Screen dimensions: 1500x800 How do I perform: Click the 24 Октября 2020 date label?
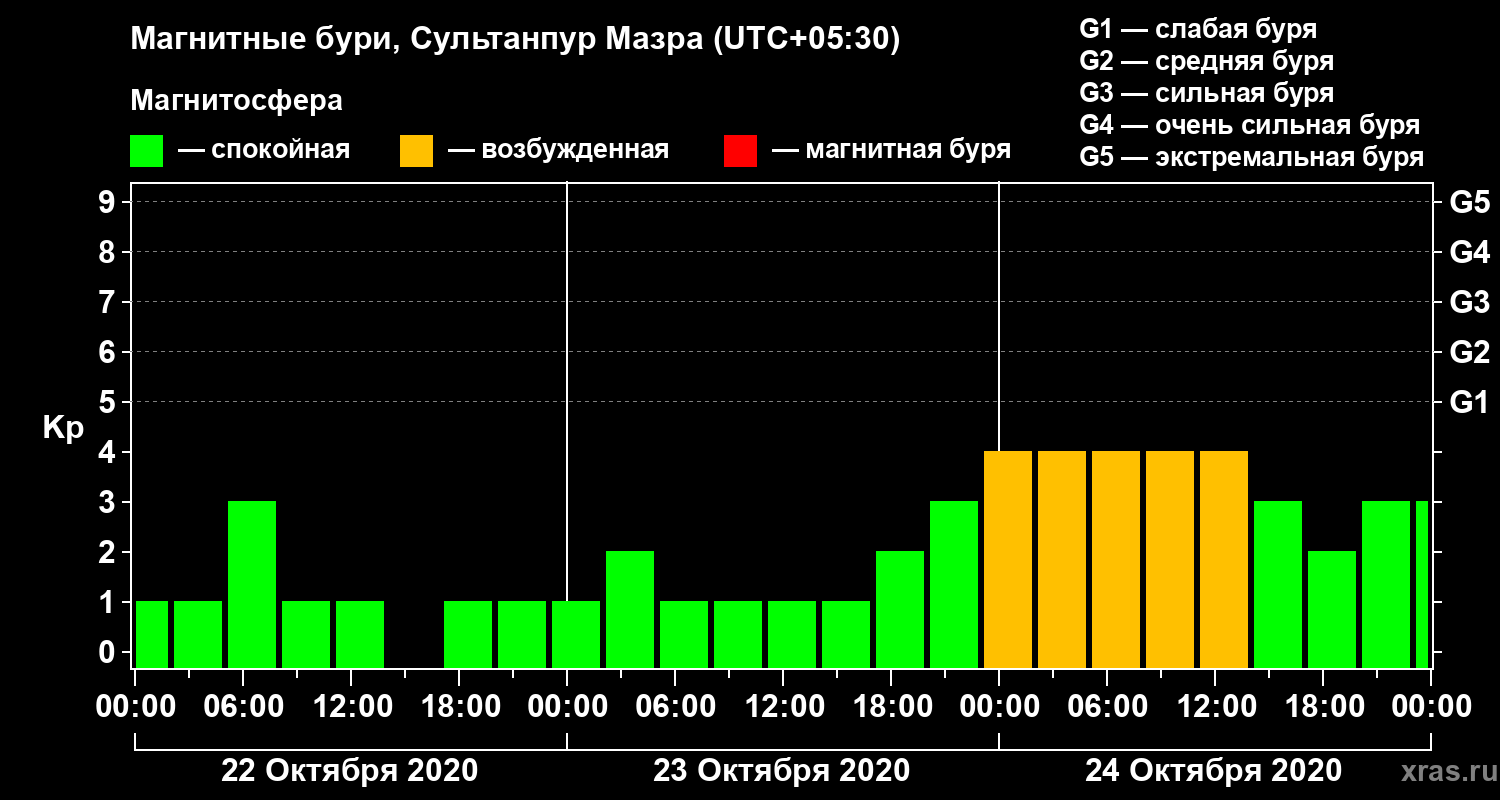[1213, 771]
